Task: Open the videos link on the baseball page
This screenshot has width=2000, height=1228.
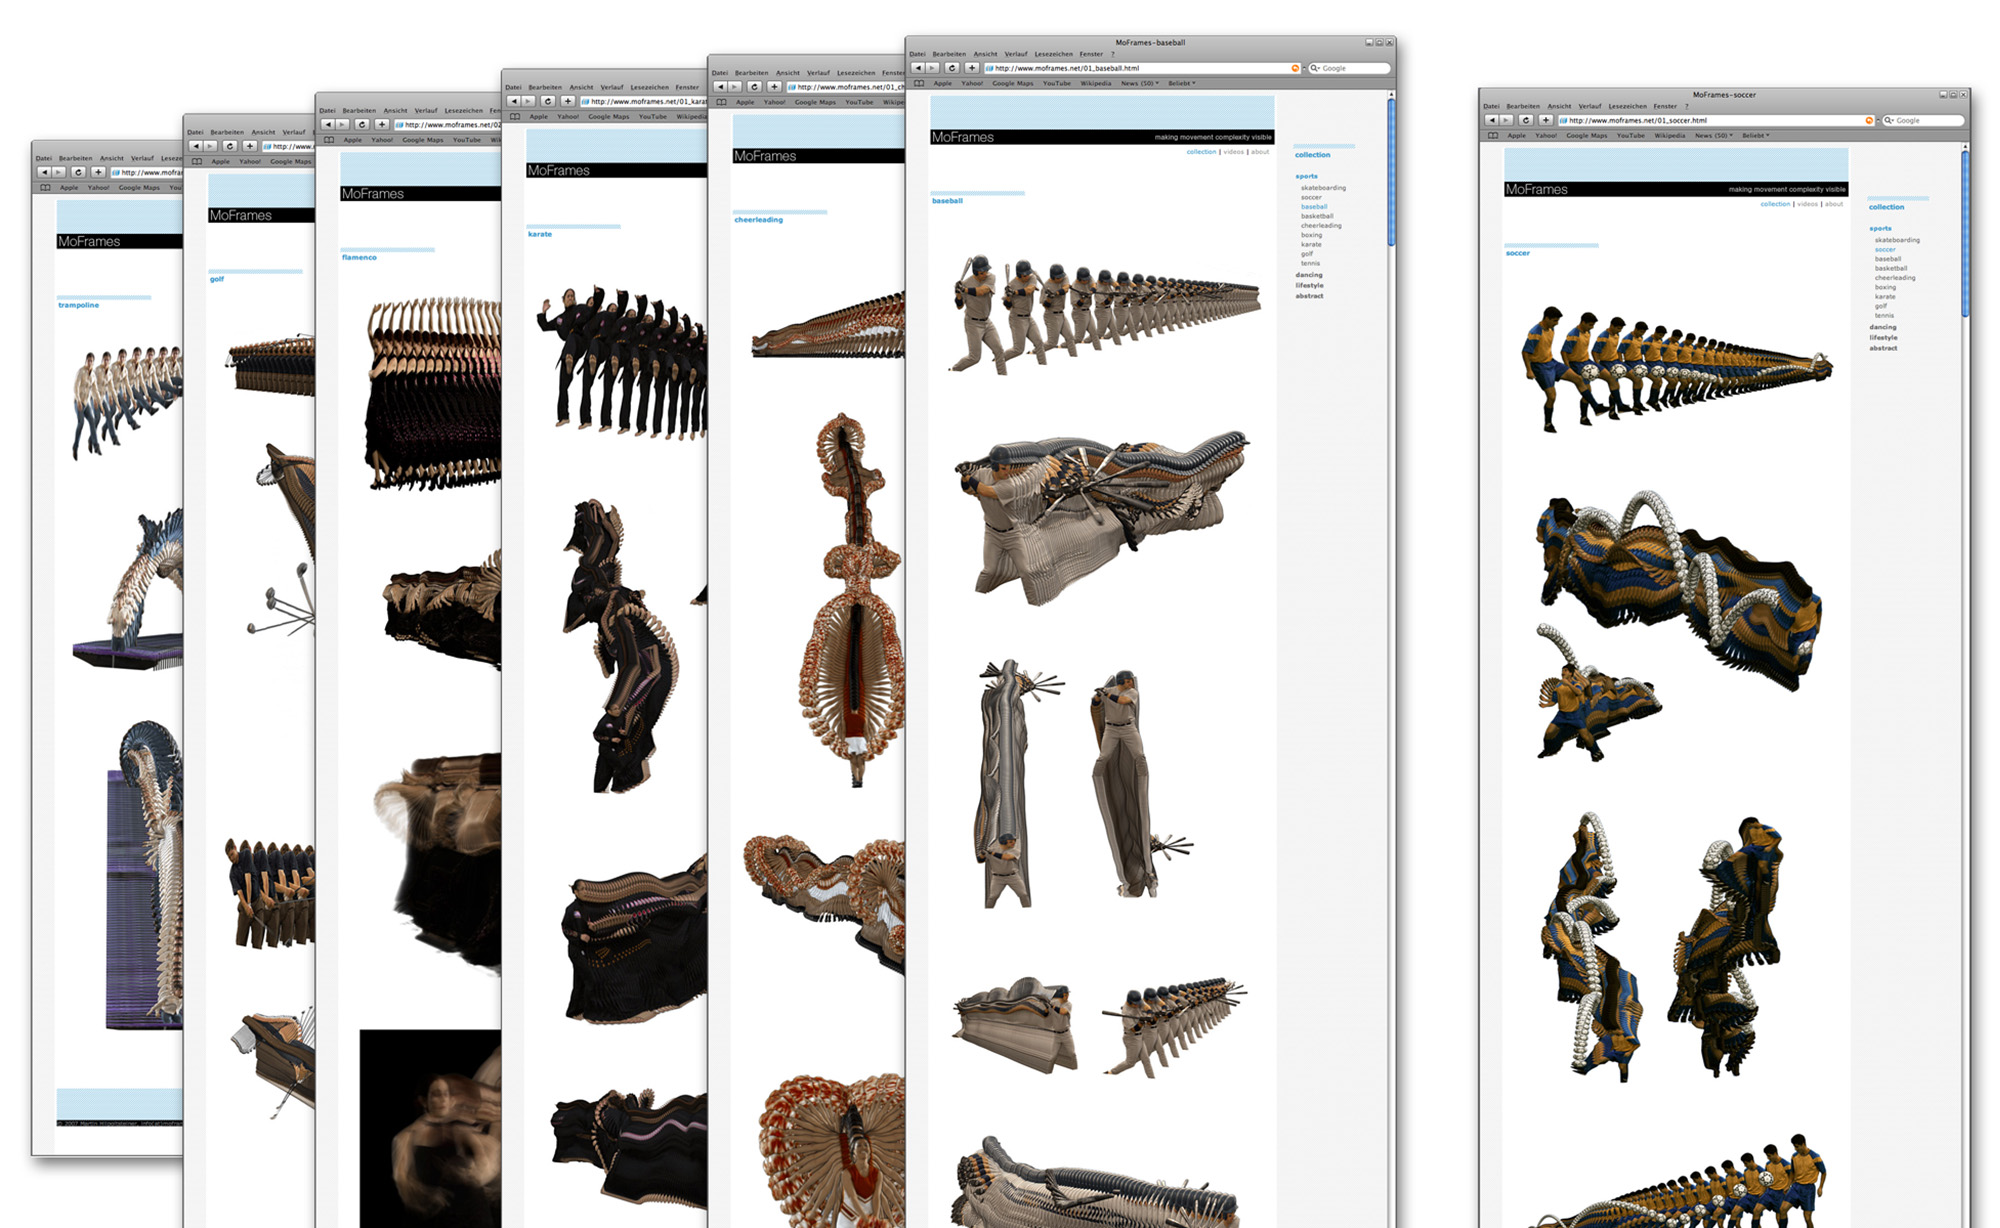Action: pyautogui.click(x=1233, y=152)
